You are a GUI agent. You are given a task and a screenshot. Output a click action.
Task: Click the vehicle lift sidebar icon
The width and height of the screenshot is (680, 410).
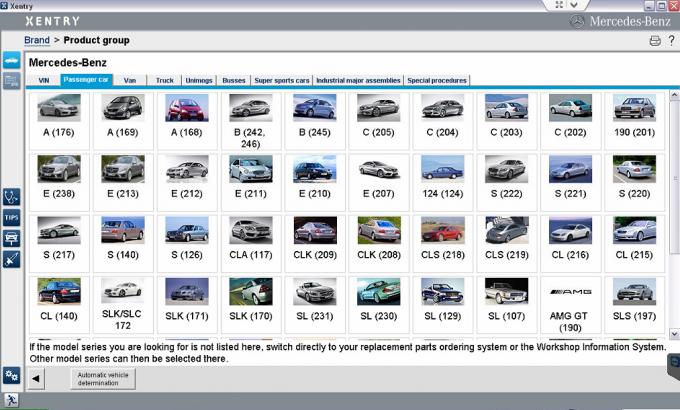coord(12,238)
